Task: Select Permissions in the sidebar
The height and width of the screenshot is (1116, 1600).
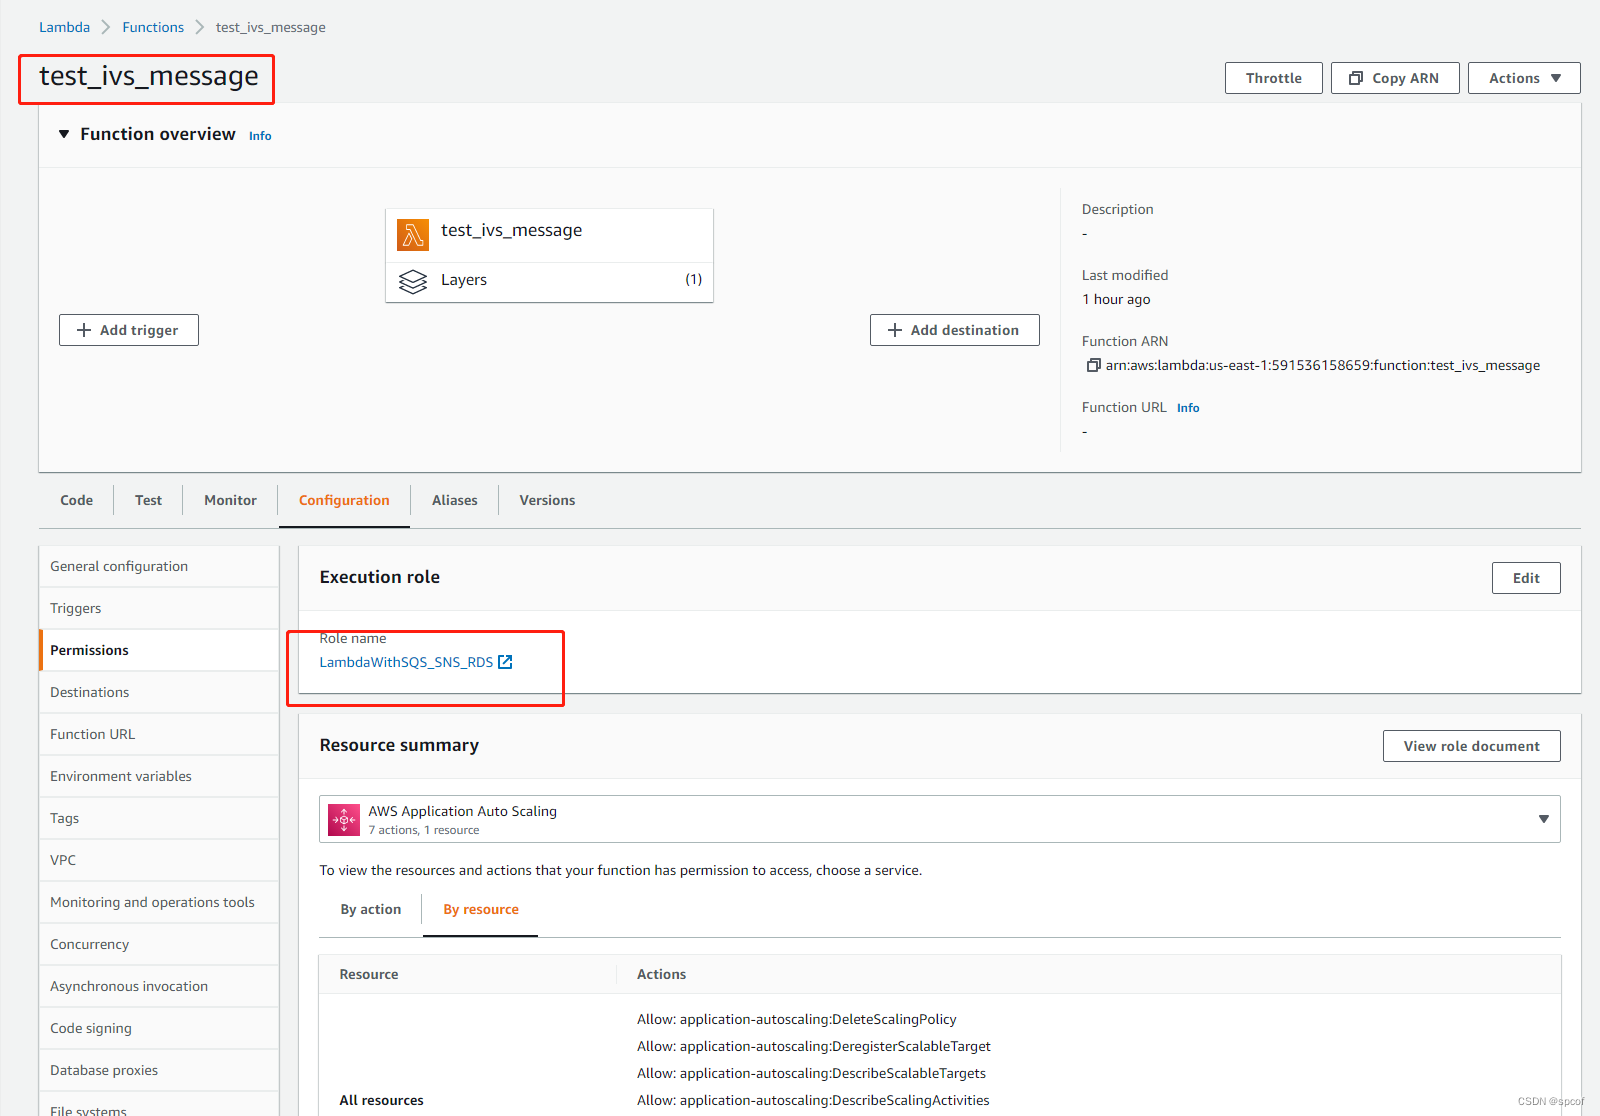Action: pyautogui.click(x=159, y=650)
